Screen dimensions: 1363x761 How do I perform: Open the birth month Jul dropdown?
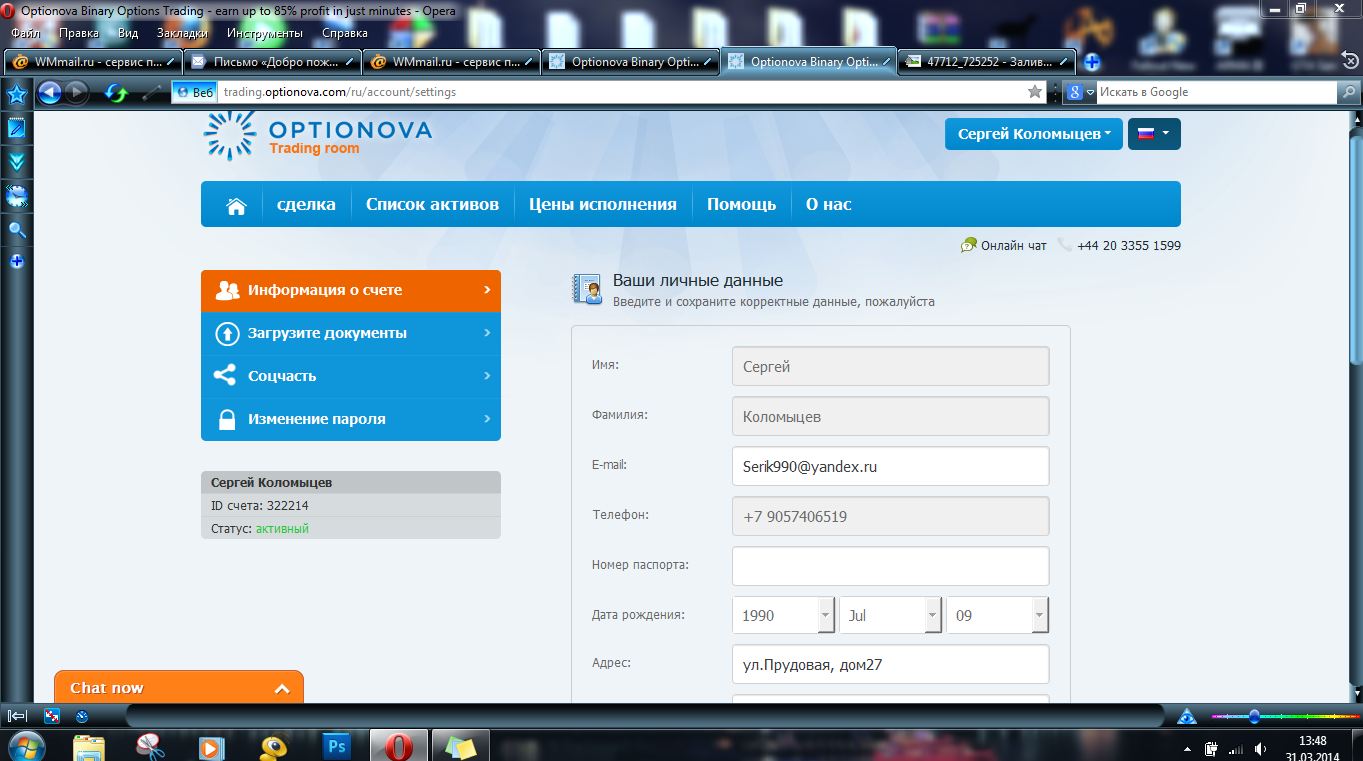(891, 615)
